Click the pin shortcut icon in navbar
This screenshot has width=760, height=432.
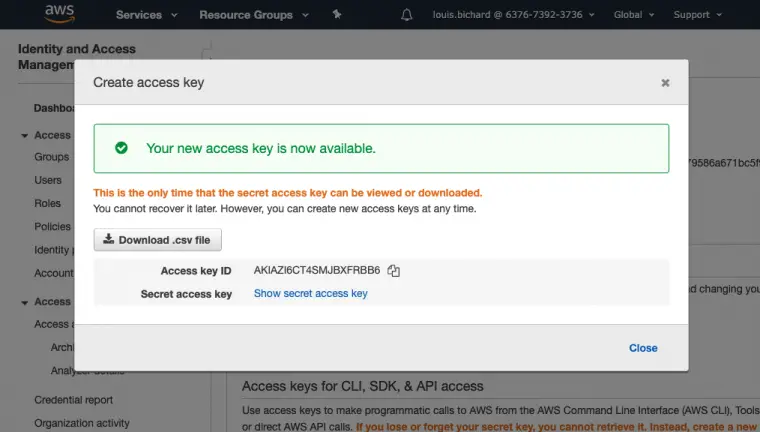(336, 15)
